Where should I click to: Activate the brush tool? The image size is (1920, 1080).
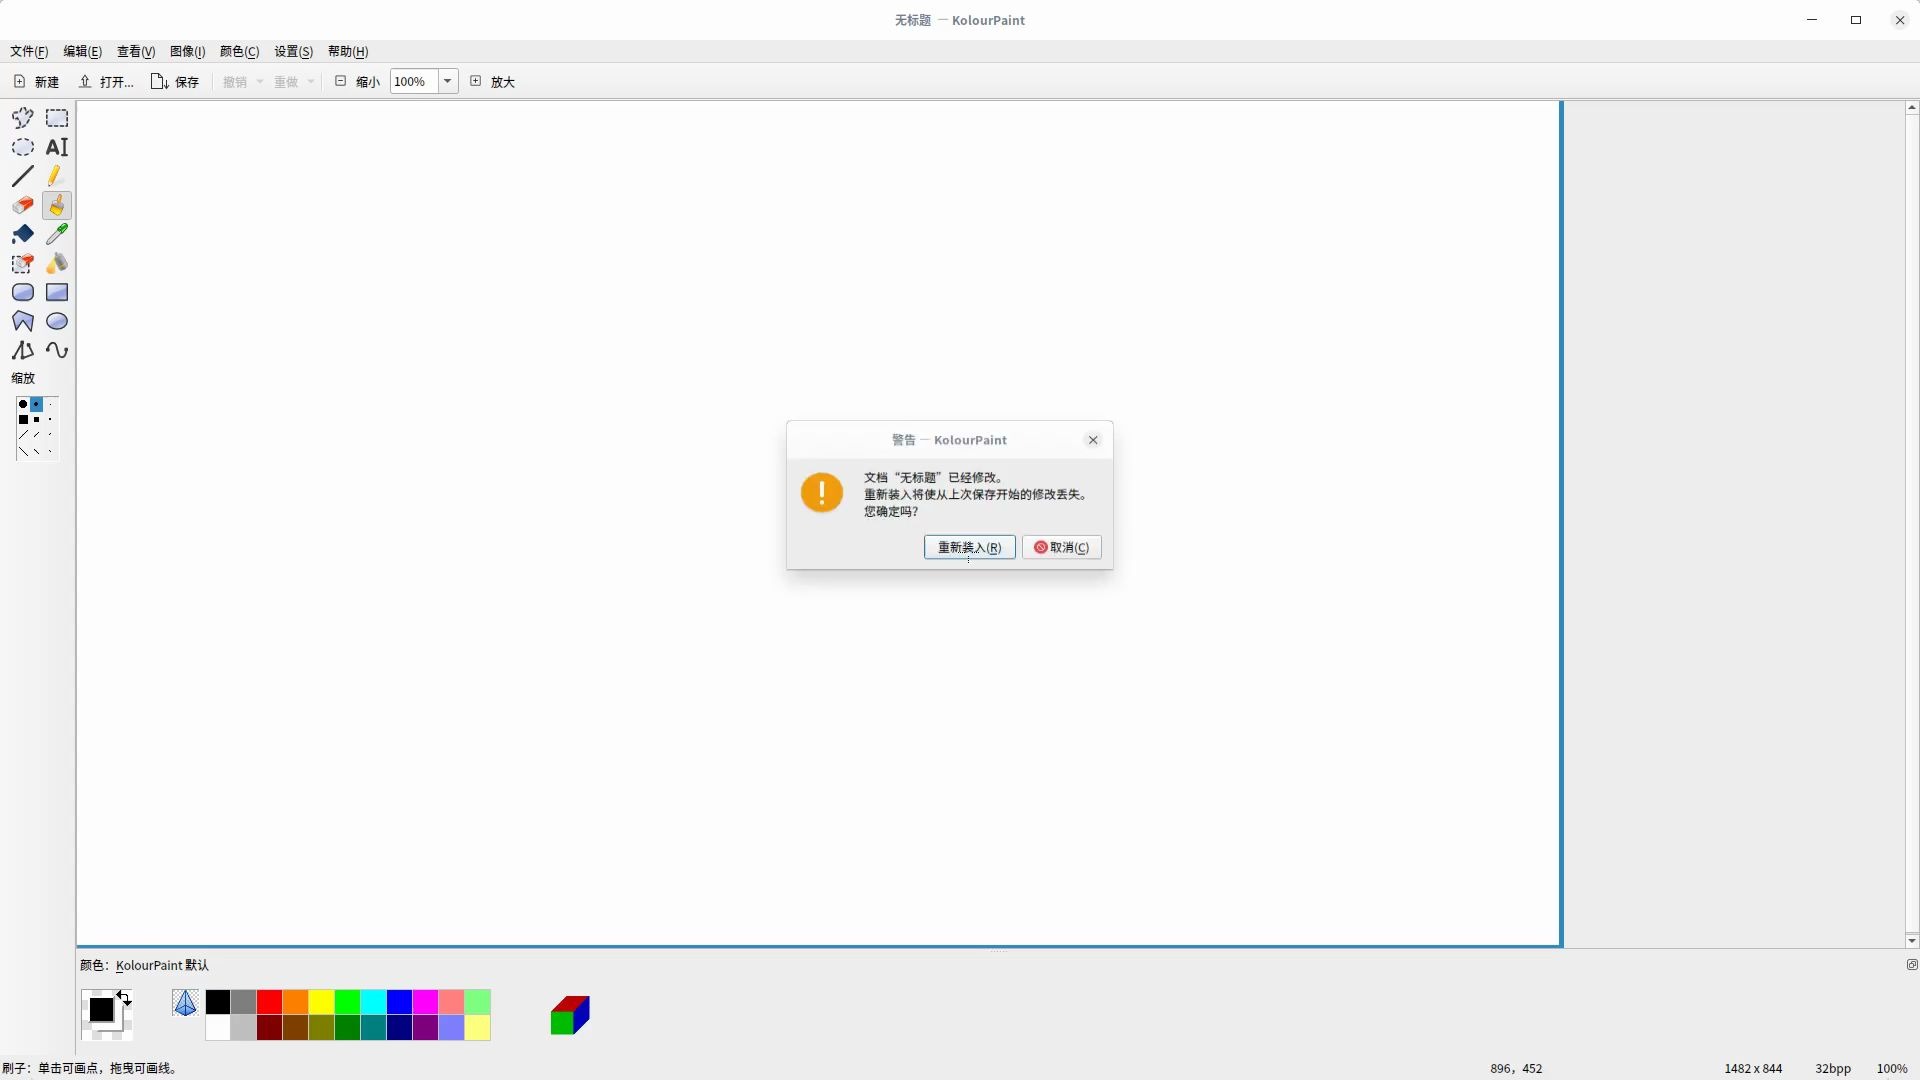click(x=57, y=205)
